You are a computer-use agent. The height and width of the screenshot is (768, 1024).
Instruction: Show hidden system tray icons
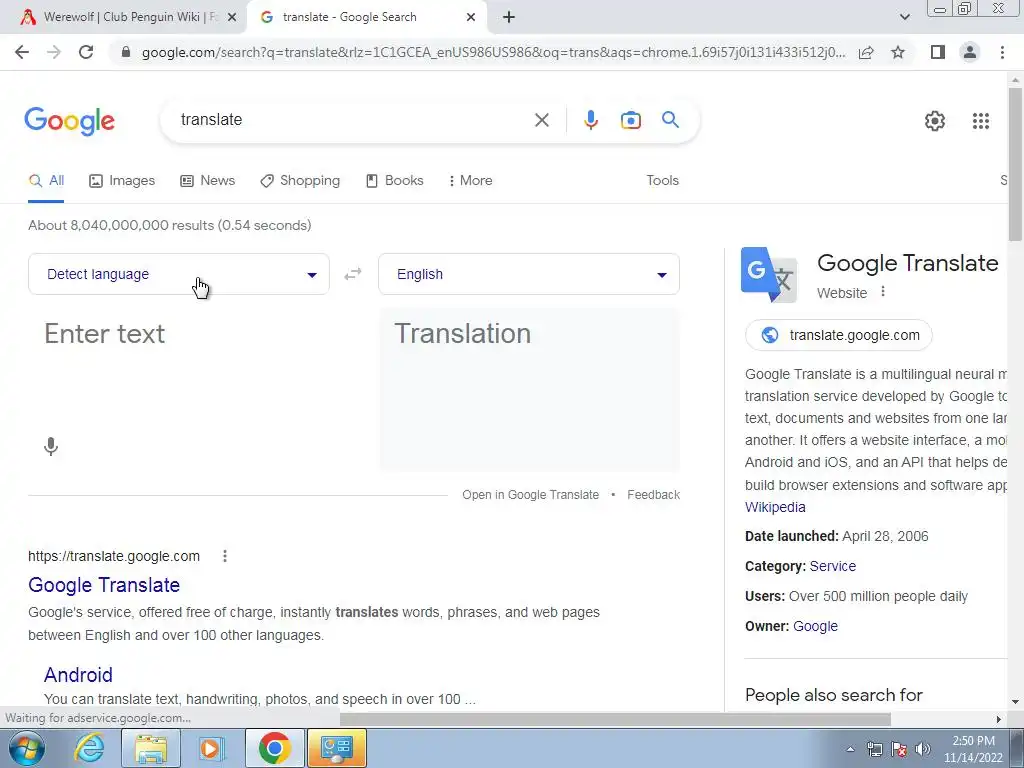pos(850,749)
